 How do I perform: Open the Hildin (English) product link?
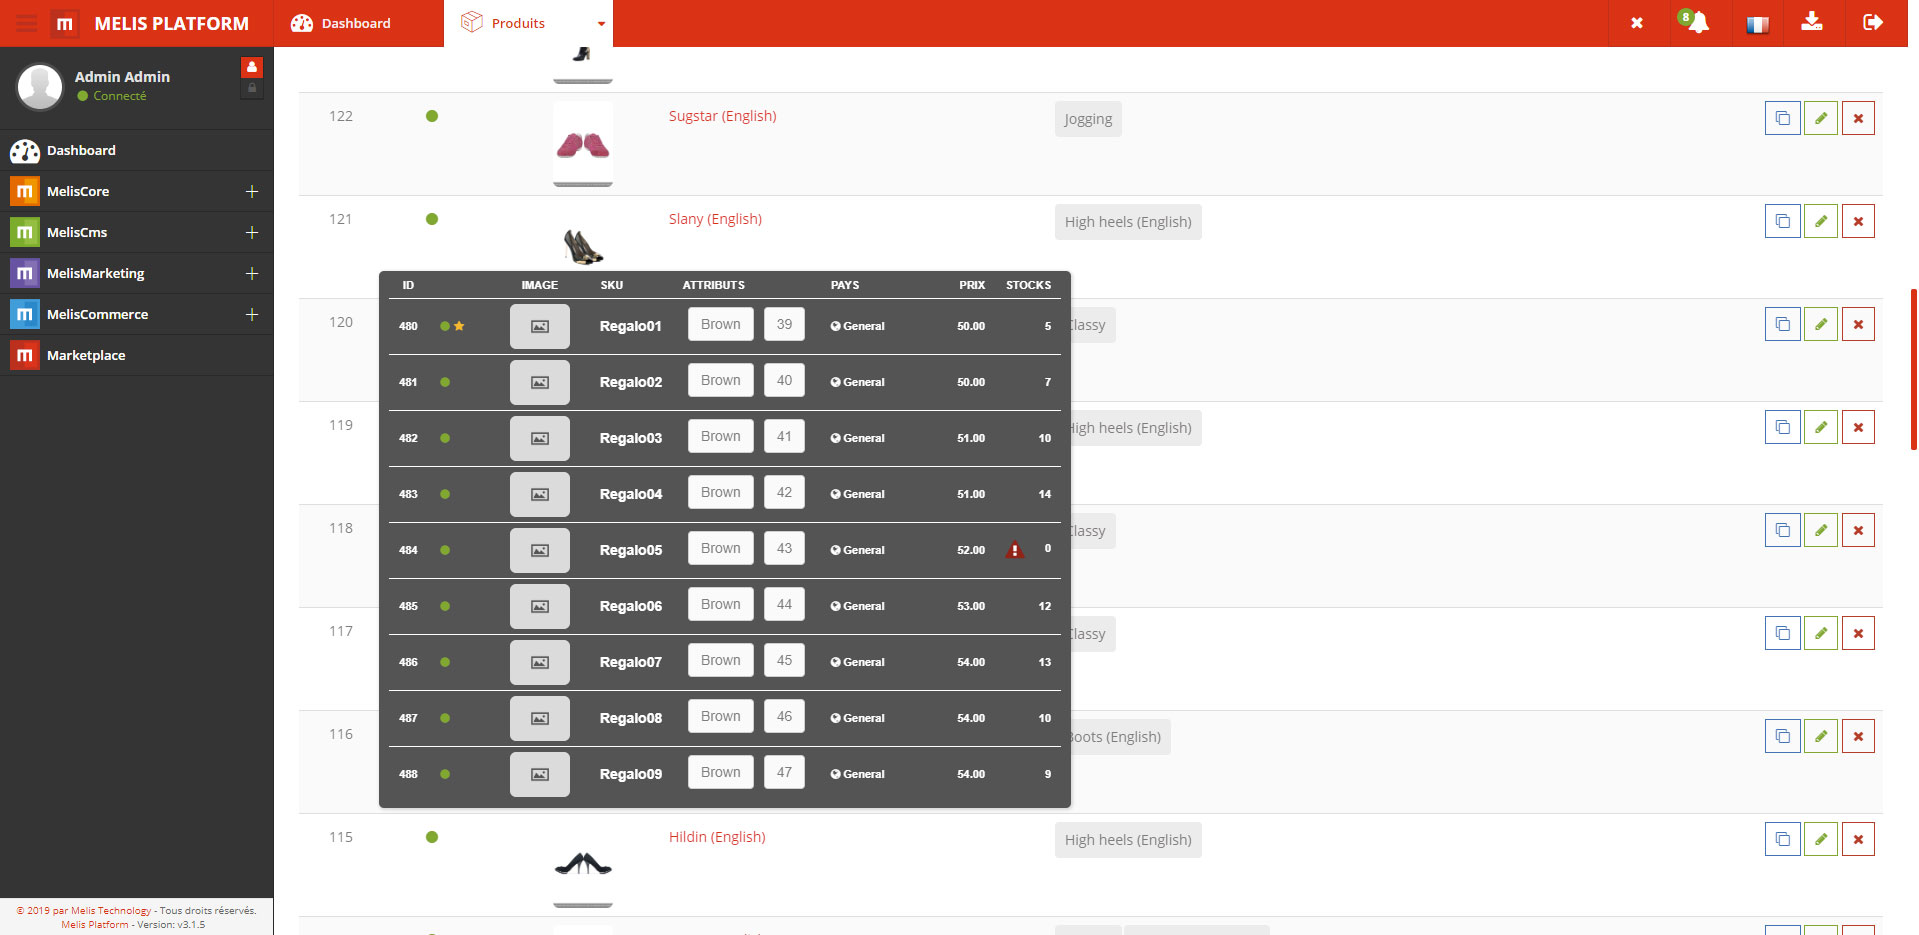pos(716,837)
